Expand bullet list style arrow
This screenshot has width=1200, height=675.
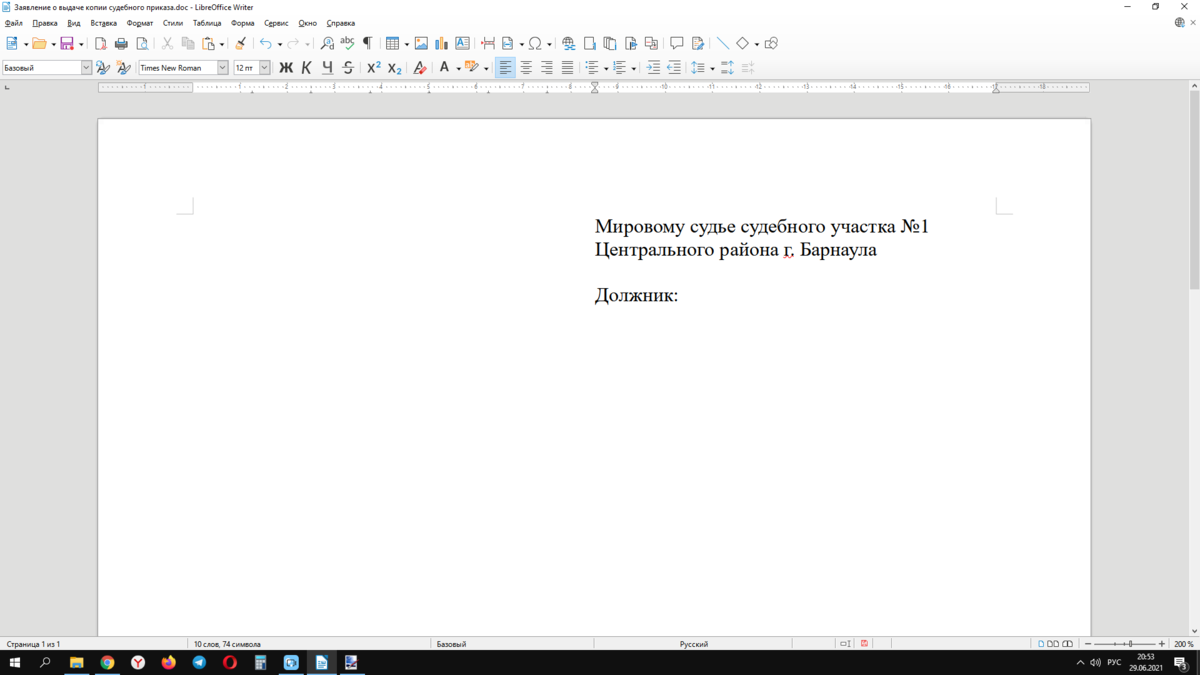(x=606, y=68)
